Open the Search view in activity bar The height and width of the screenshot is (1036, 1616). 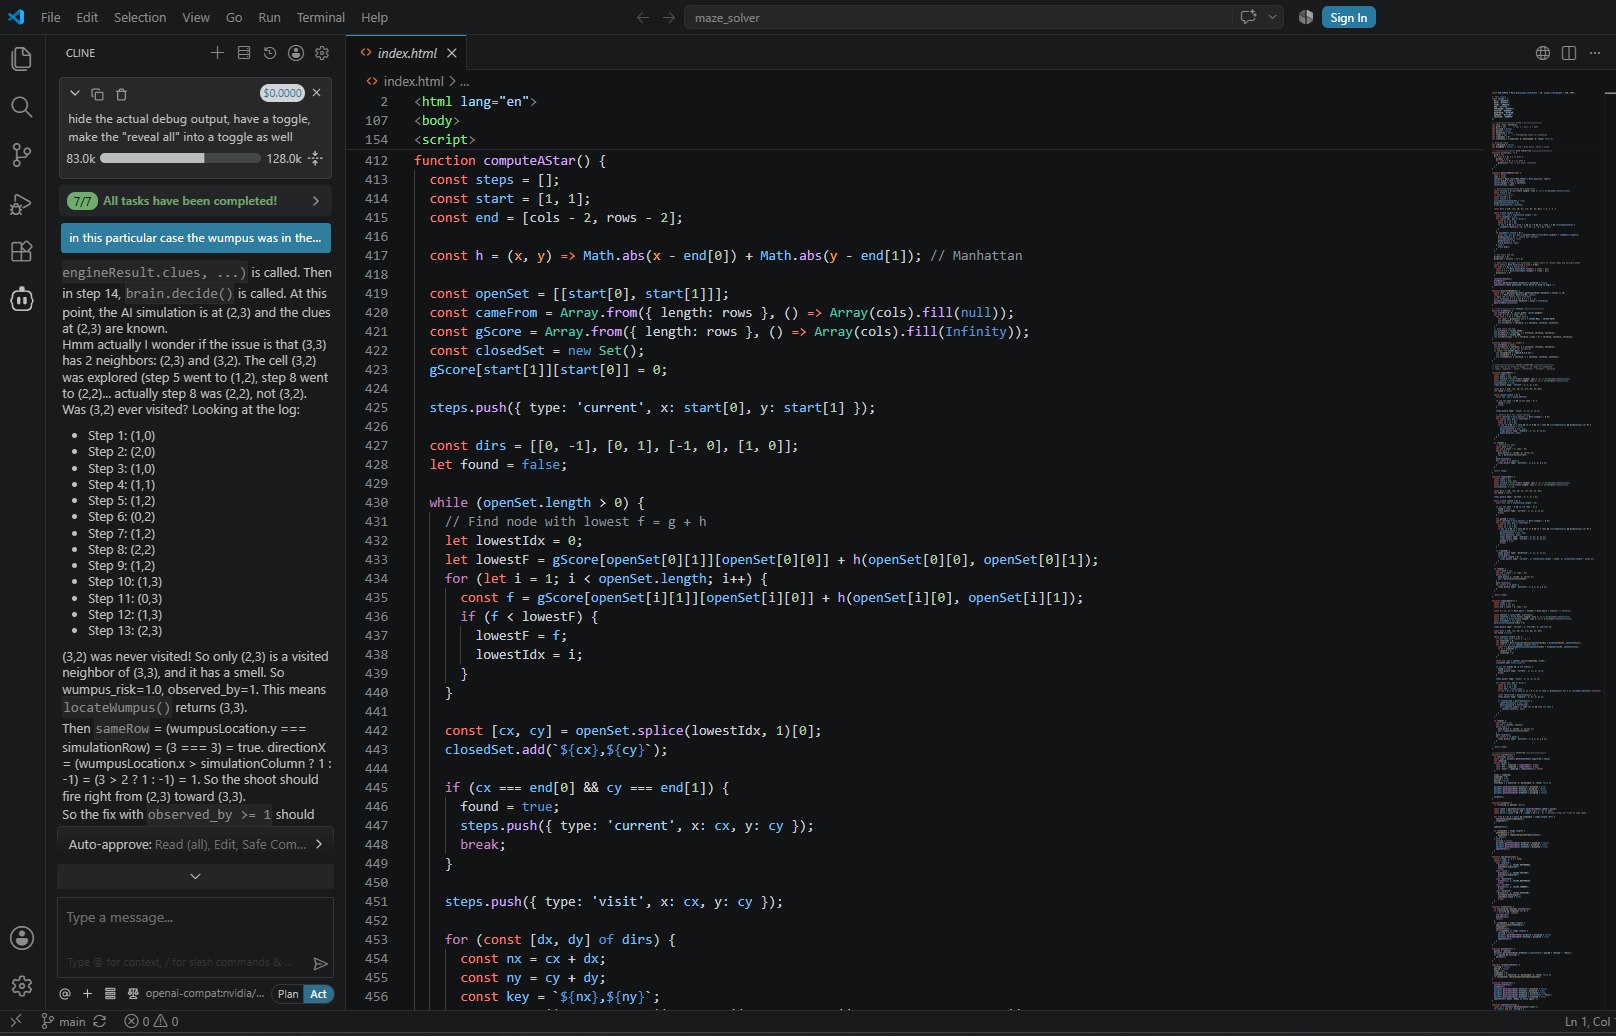click(x=21, y=107)
